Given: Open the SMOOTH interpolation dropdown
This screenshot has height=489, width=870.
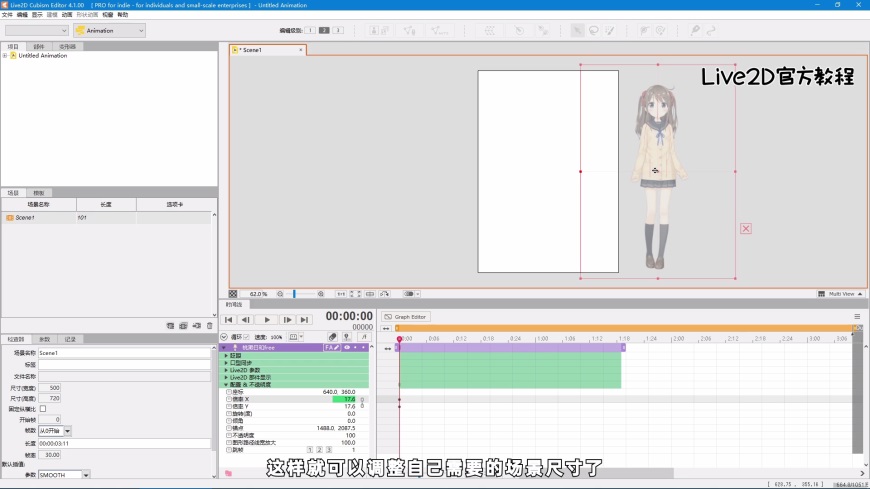Looking at the screenshot, I should 86,475.
